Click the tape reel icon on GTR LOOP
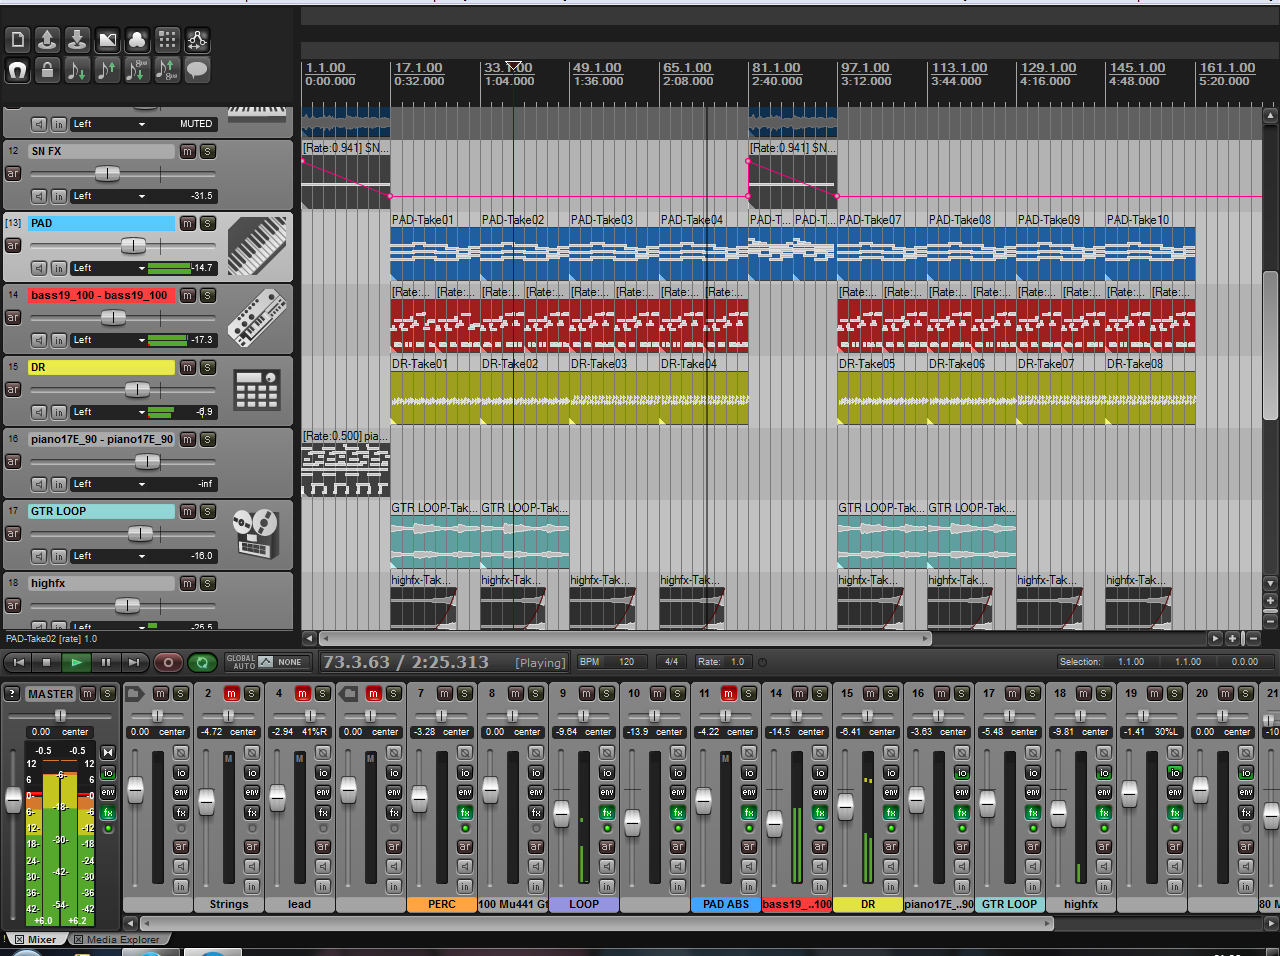This screenshot has height=956, width=1280. point(256,534)
